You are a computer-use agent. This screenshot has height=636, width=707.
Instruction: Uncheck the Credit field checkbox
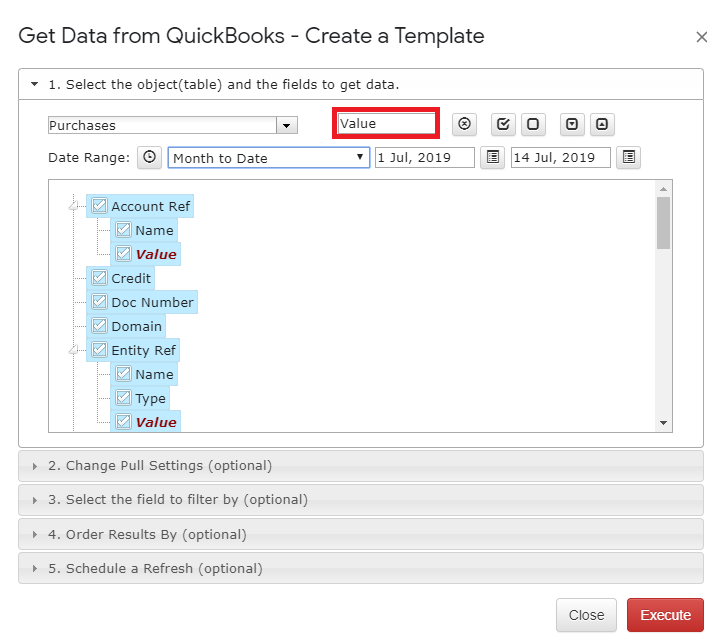tap(99, 278)
